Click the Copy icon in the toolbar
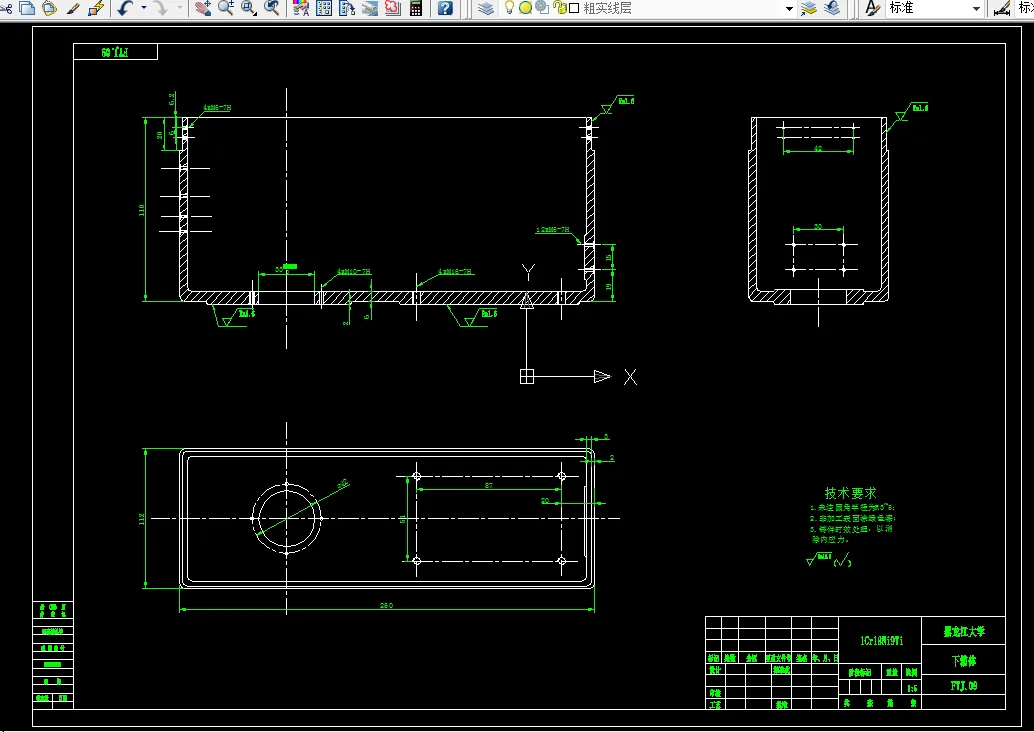 [27, 8]
